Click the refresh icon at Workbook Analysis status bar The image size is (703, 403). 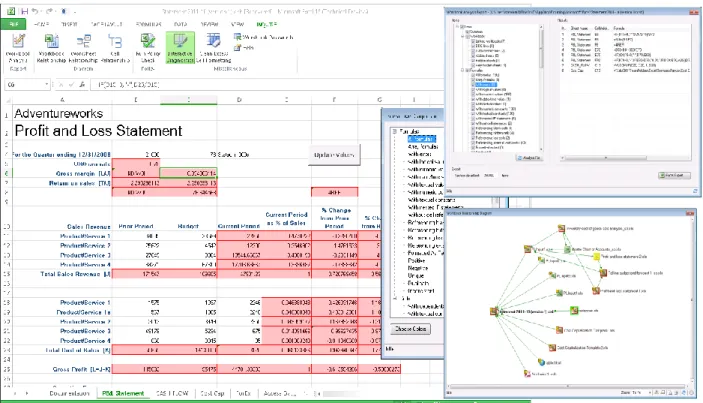pyautogui.click(x=695, y=191)
